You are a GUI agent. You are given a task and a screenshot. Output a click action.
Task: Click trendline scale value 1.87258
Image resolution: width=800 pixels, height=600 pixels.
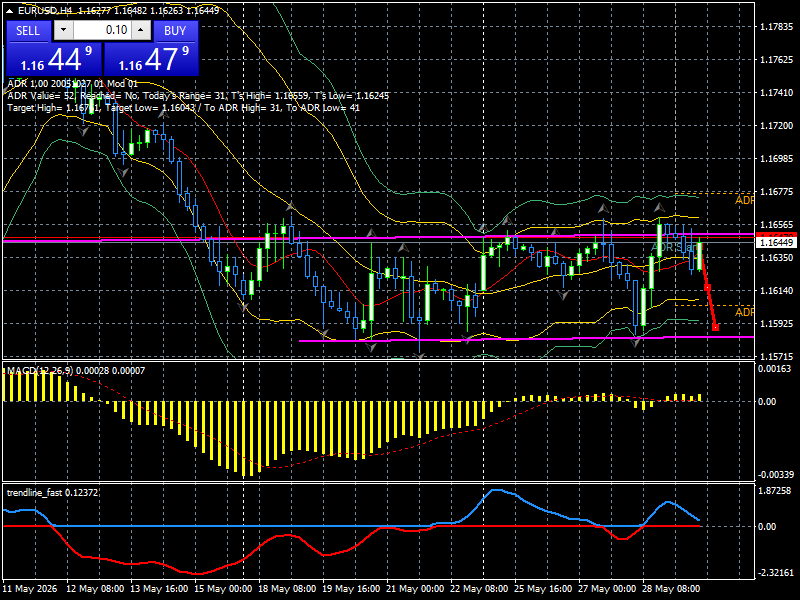tap(774, 491)
